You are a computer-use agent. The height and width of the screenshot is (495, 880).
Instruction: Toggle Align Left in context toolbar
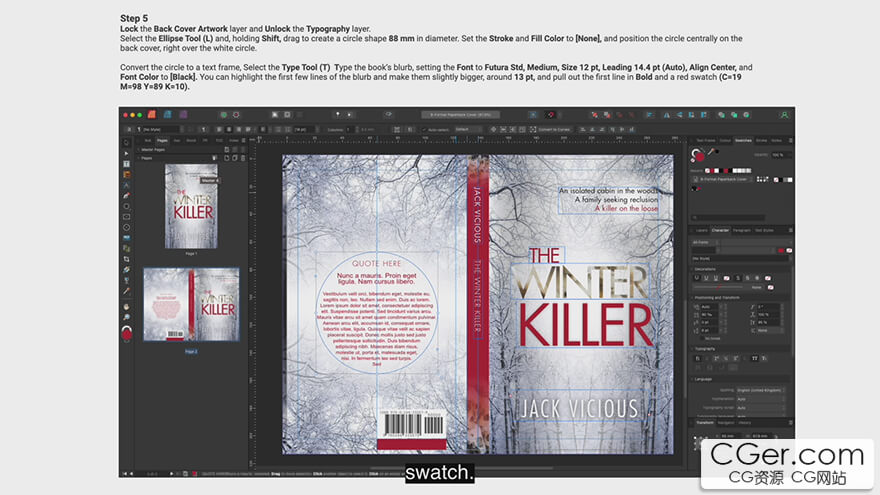point(219,130)
